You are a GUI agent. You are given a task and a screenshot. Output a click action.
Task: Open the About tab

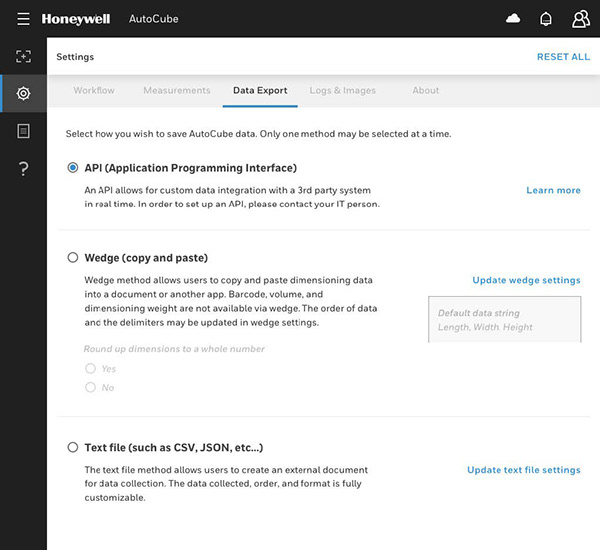426,90
